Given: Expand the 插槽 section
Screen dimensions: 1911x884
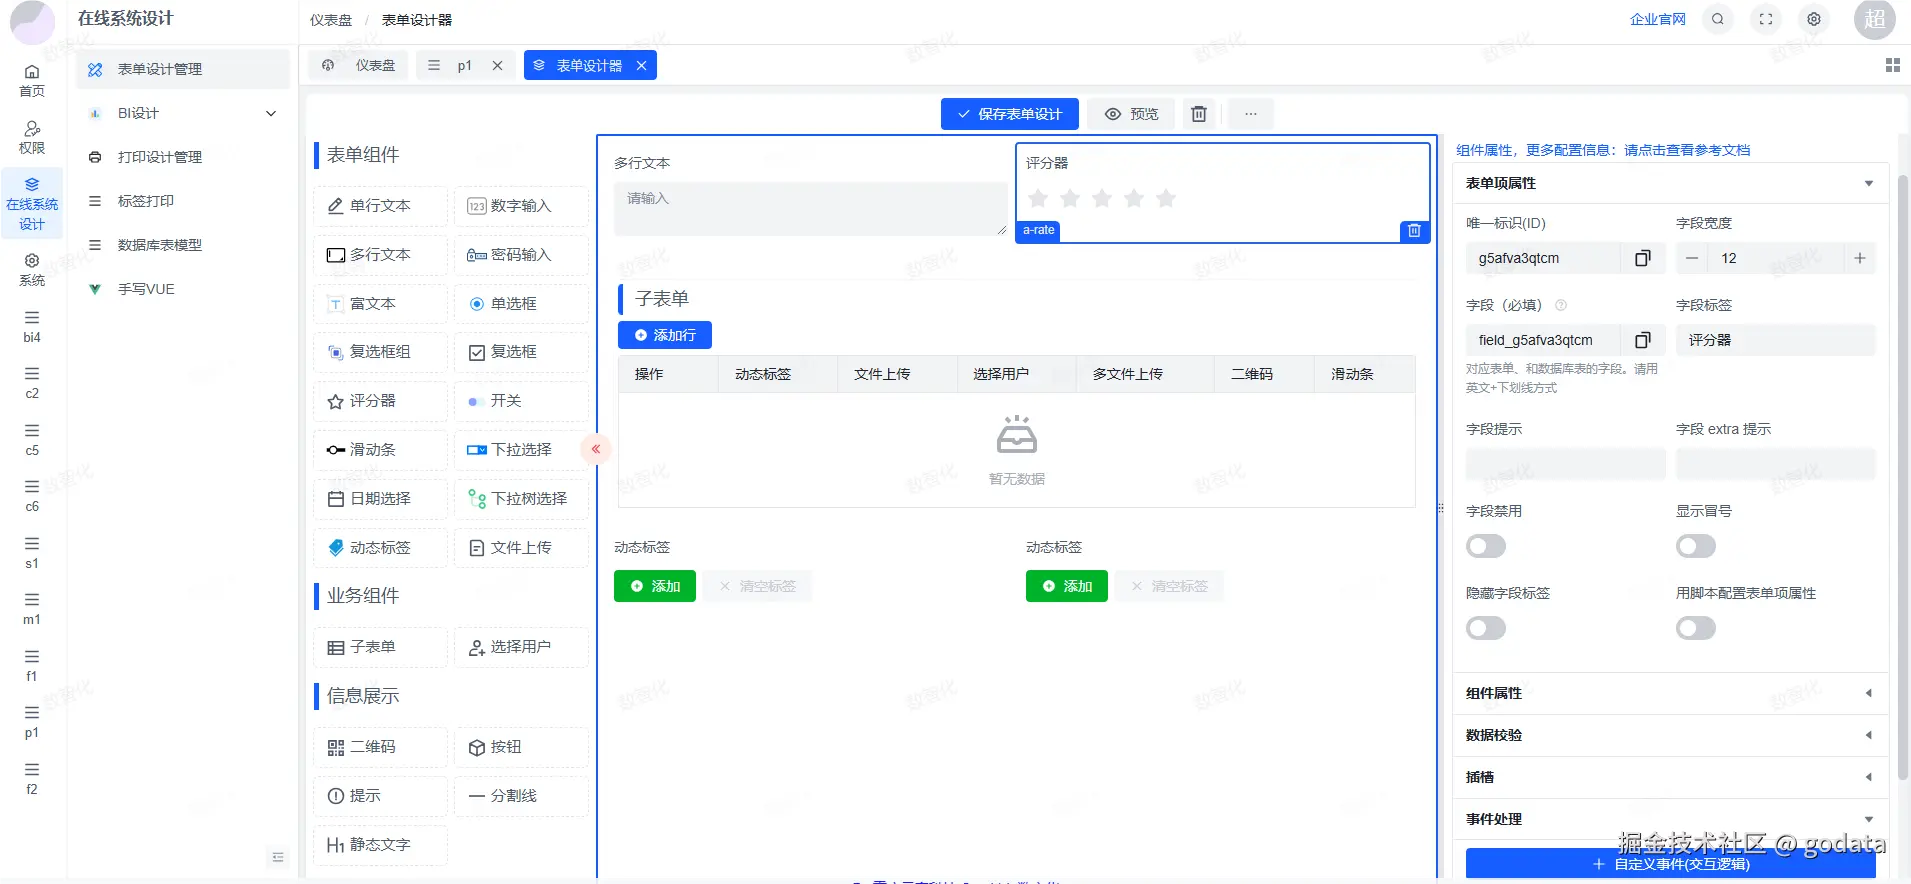Looking at the screenshot, I should (1670, 777).
